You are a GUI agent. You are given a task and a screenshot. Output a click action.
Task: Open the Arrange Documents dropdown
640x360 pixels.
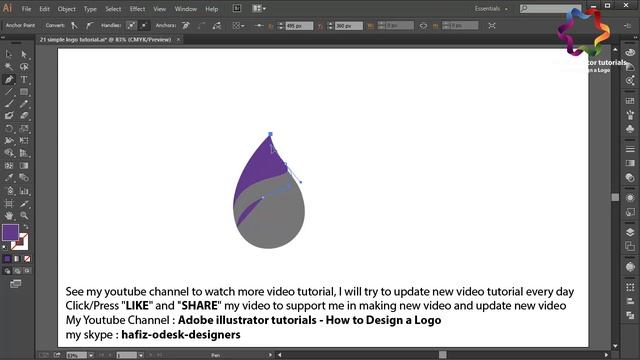(x=259, y=9)
